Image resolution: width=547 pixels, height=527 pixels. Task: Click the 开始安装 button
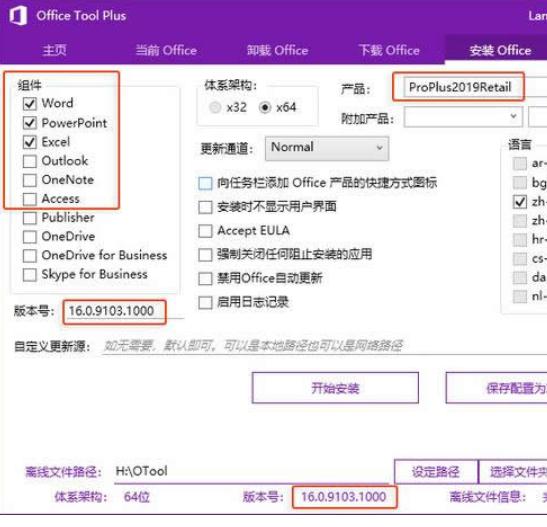coord(335,388)
